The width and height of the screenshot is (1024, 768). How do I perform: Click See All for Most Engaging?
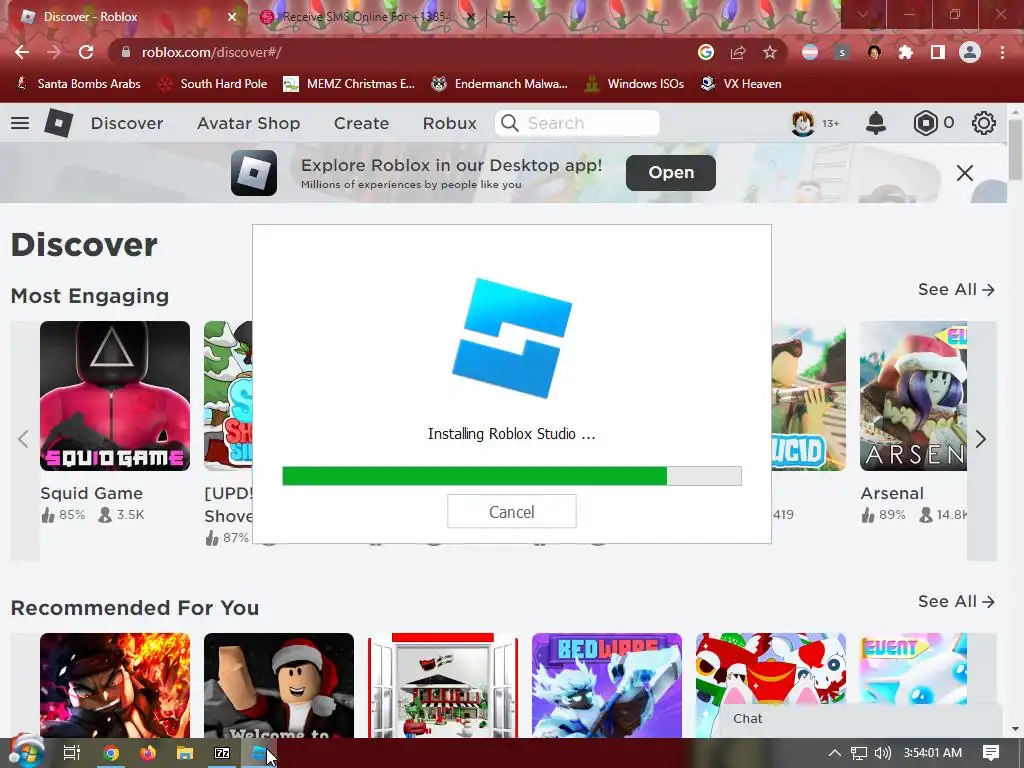956,289
